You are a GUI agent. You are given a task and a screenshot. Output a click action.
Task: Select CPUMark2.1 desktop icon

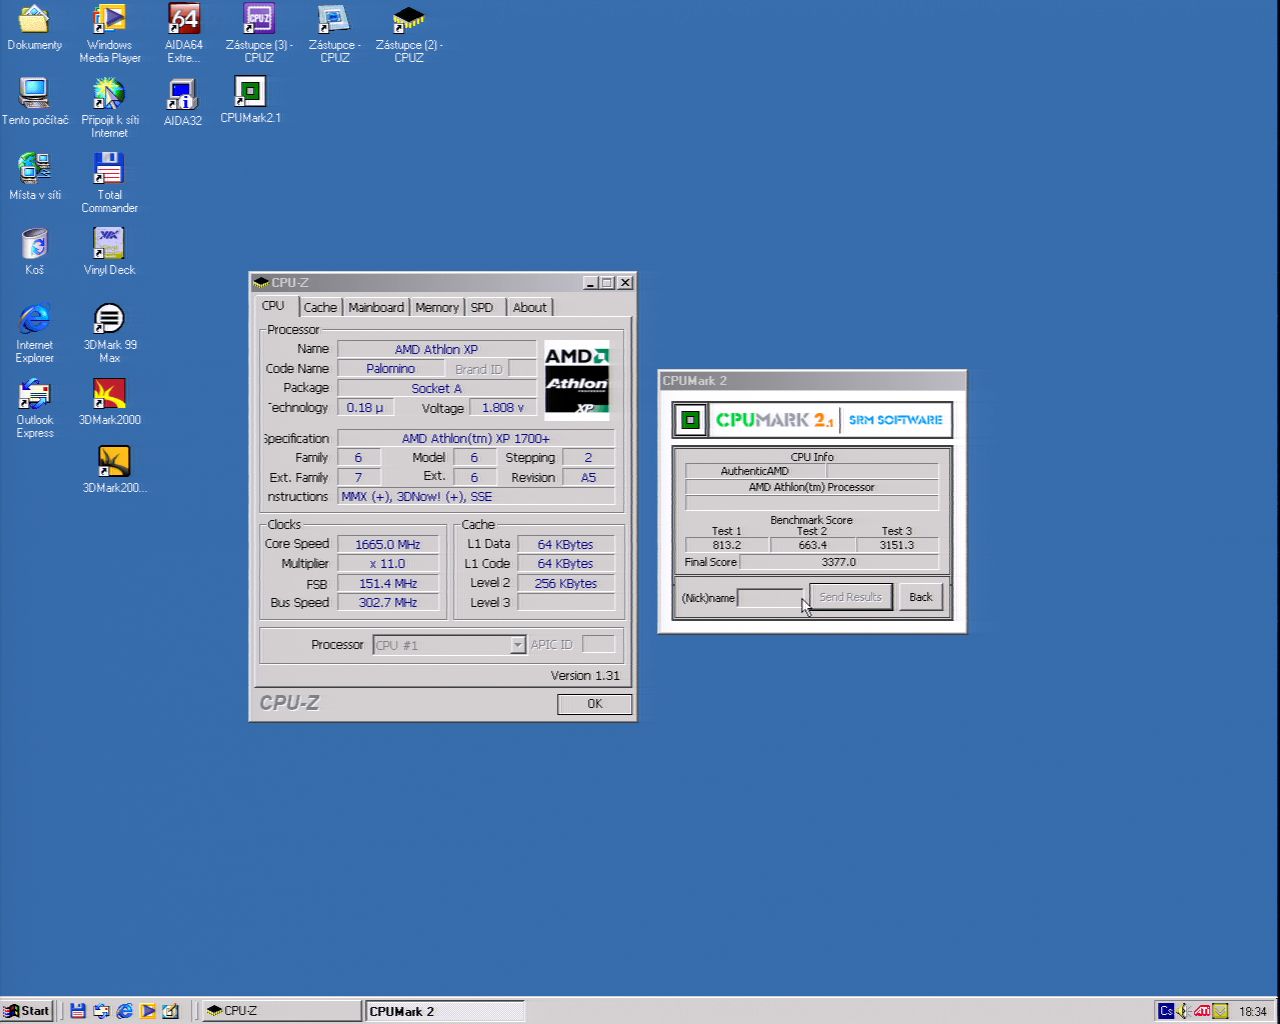pyautogui.click(x=250, y=100)
